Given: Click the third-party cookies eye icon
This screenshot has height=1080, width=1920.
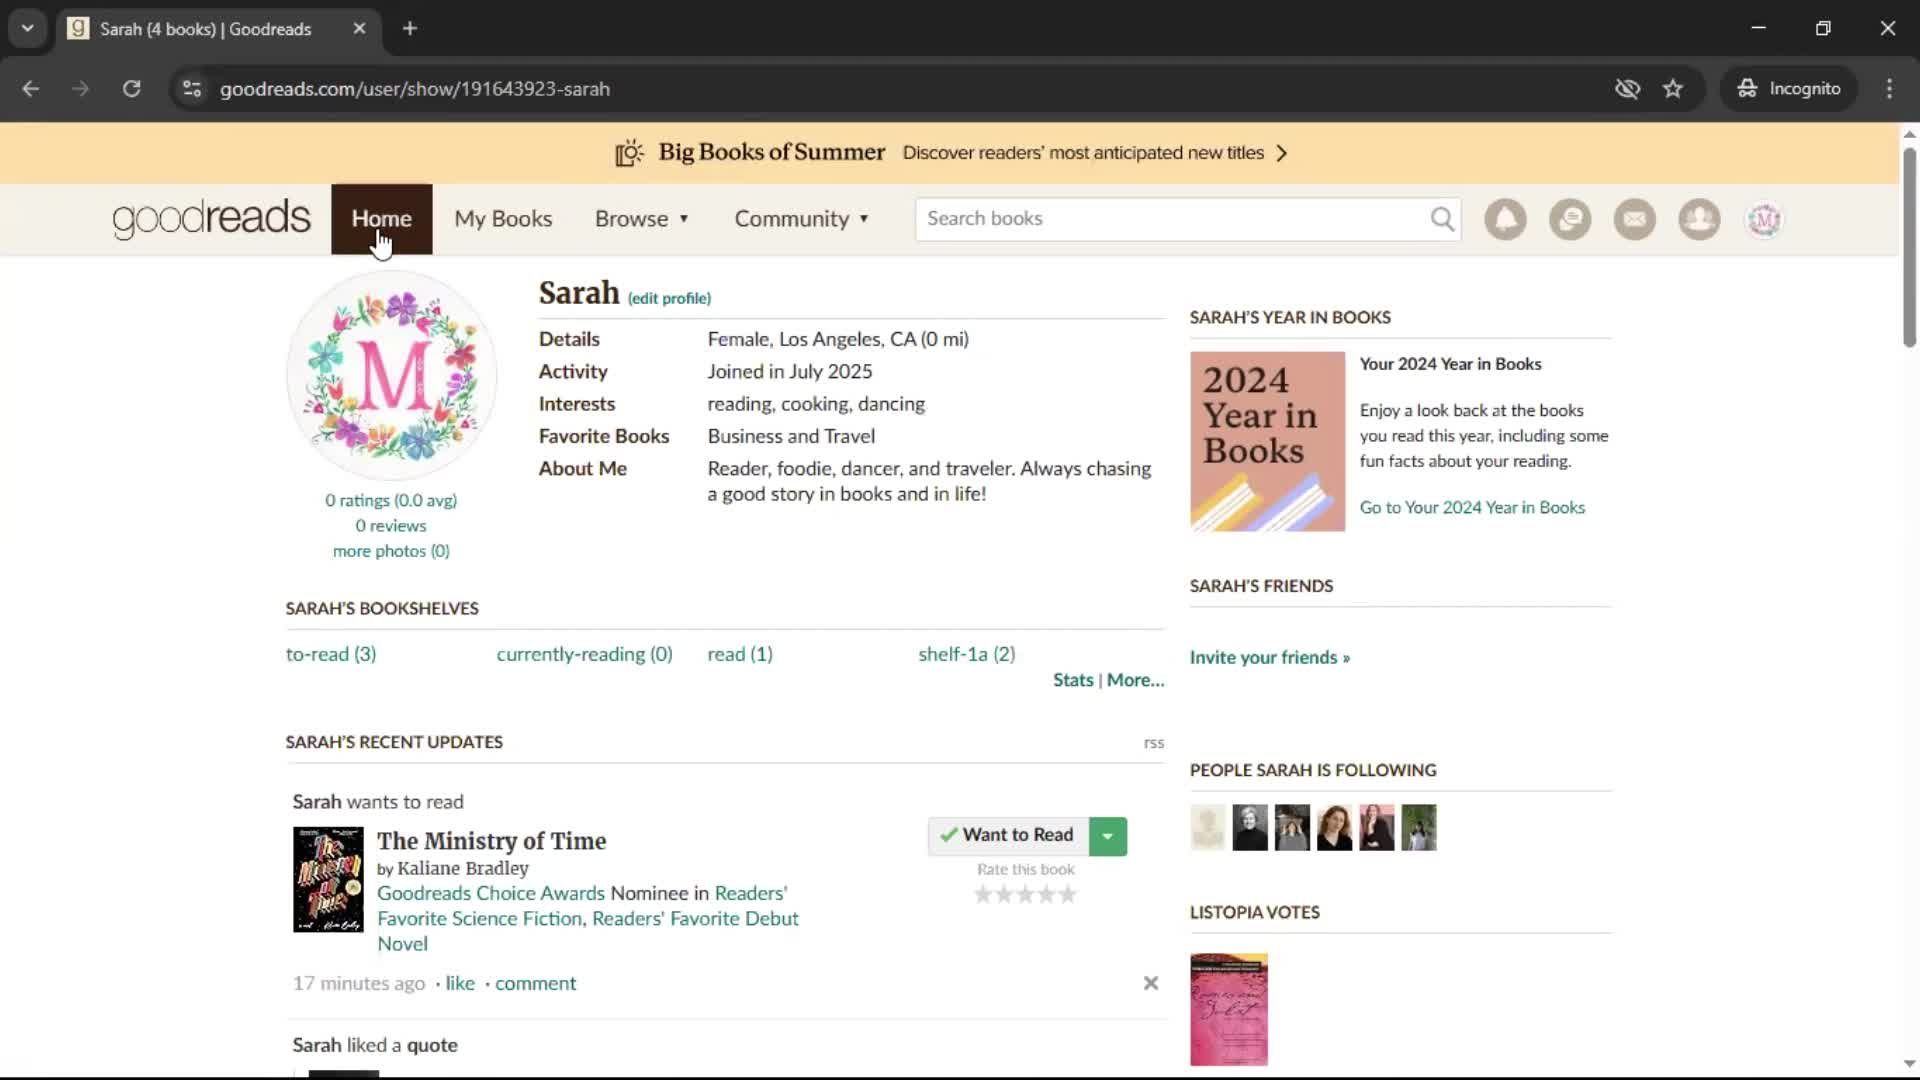Looking at the screenshot, I should [1627, 88].
